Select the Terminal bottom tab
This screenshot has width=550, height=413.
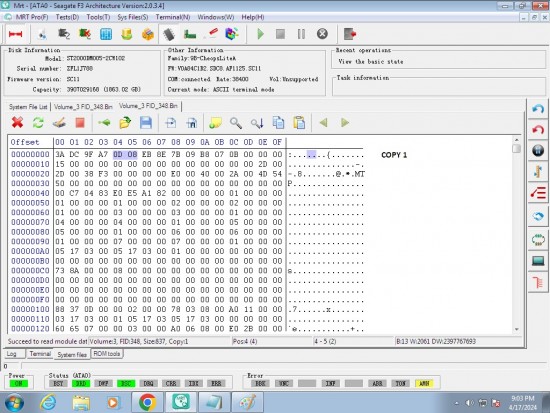click(x=40, y=354)
